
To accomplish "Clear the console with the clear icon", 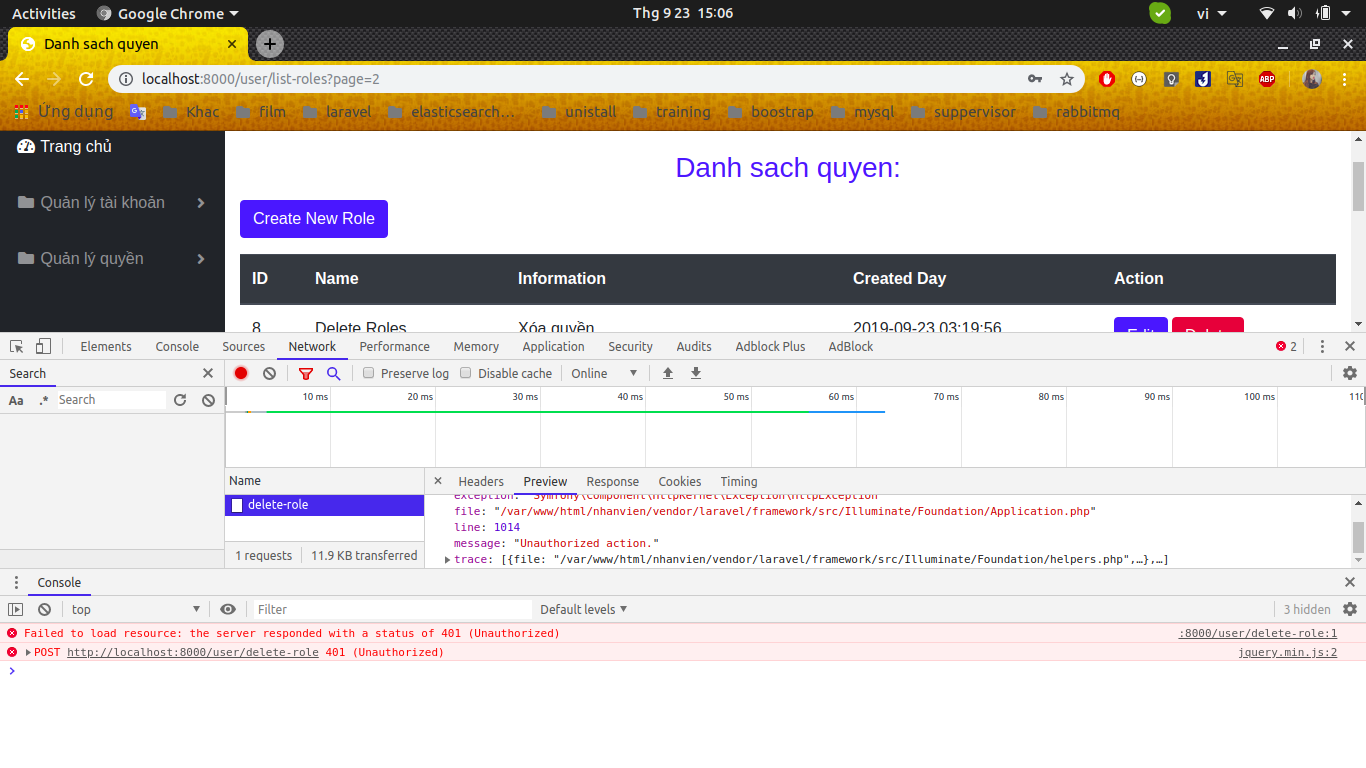I will coord(43,609).
